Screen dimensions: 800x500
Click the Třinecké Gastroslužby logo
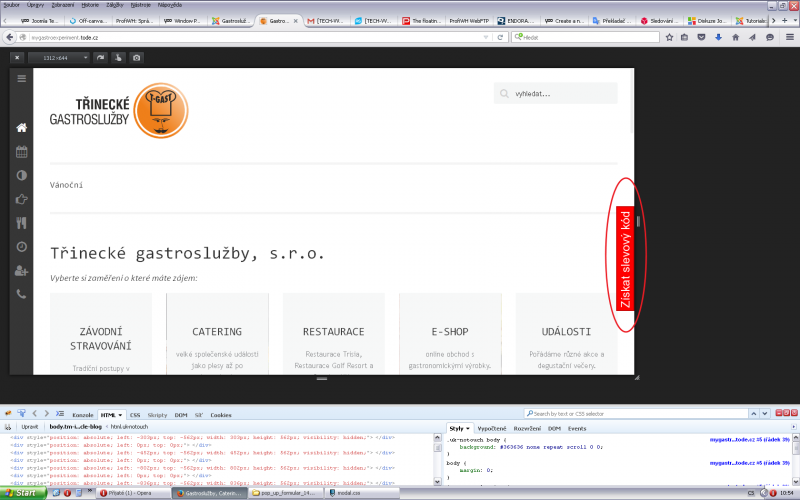click(119, 111)
